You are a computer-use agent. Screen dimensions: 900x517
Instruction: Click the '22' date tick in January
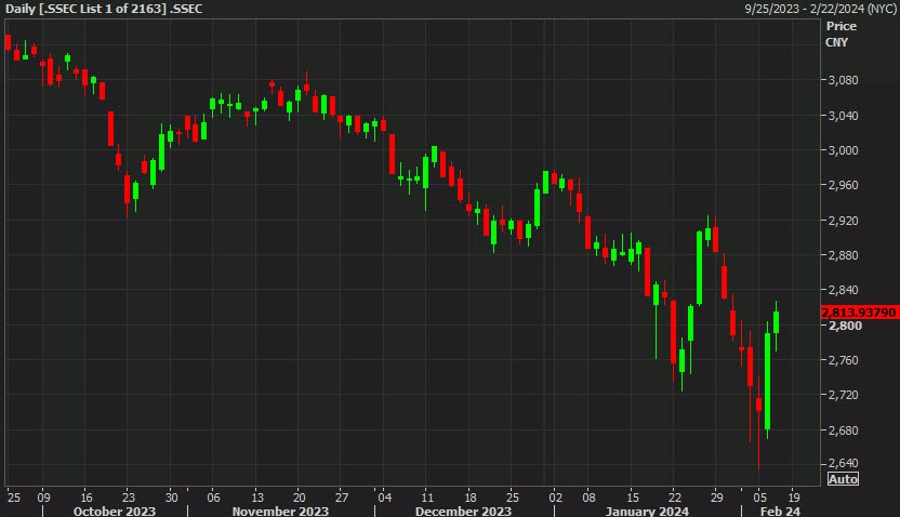pos(674,497)
